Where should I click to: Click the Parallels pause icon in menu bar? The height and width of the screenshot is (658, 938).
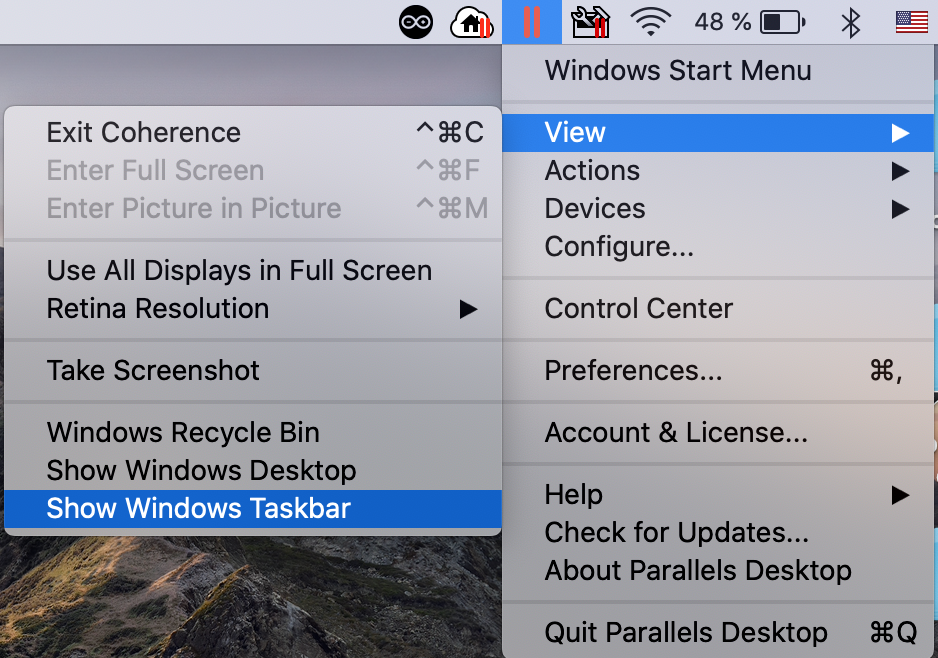pyautogui.click(x=532, y=22)
